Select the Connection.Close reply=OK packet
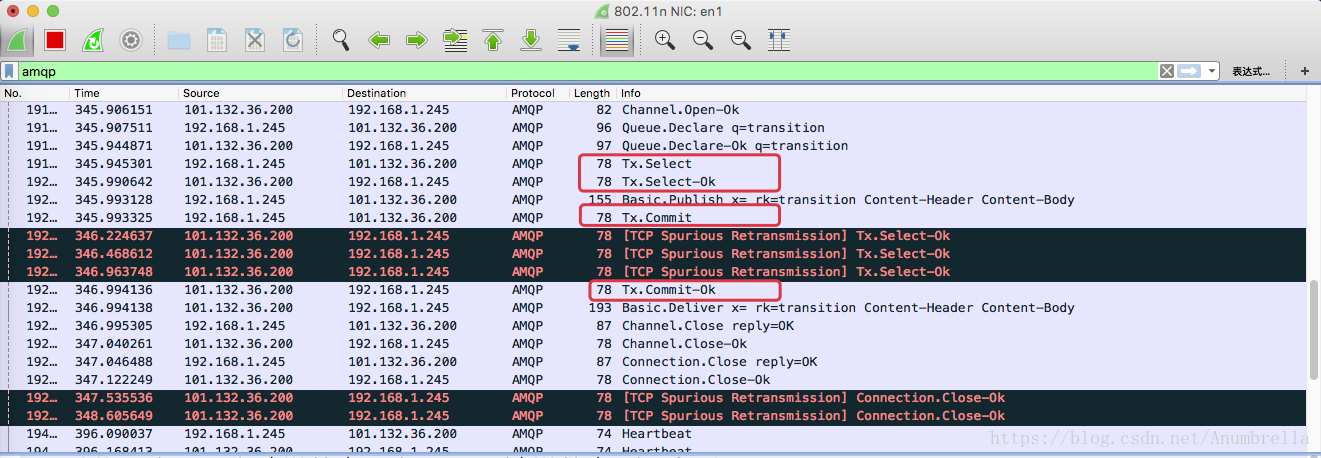The image size is (1321, 458). click(x=653, y=362)
